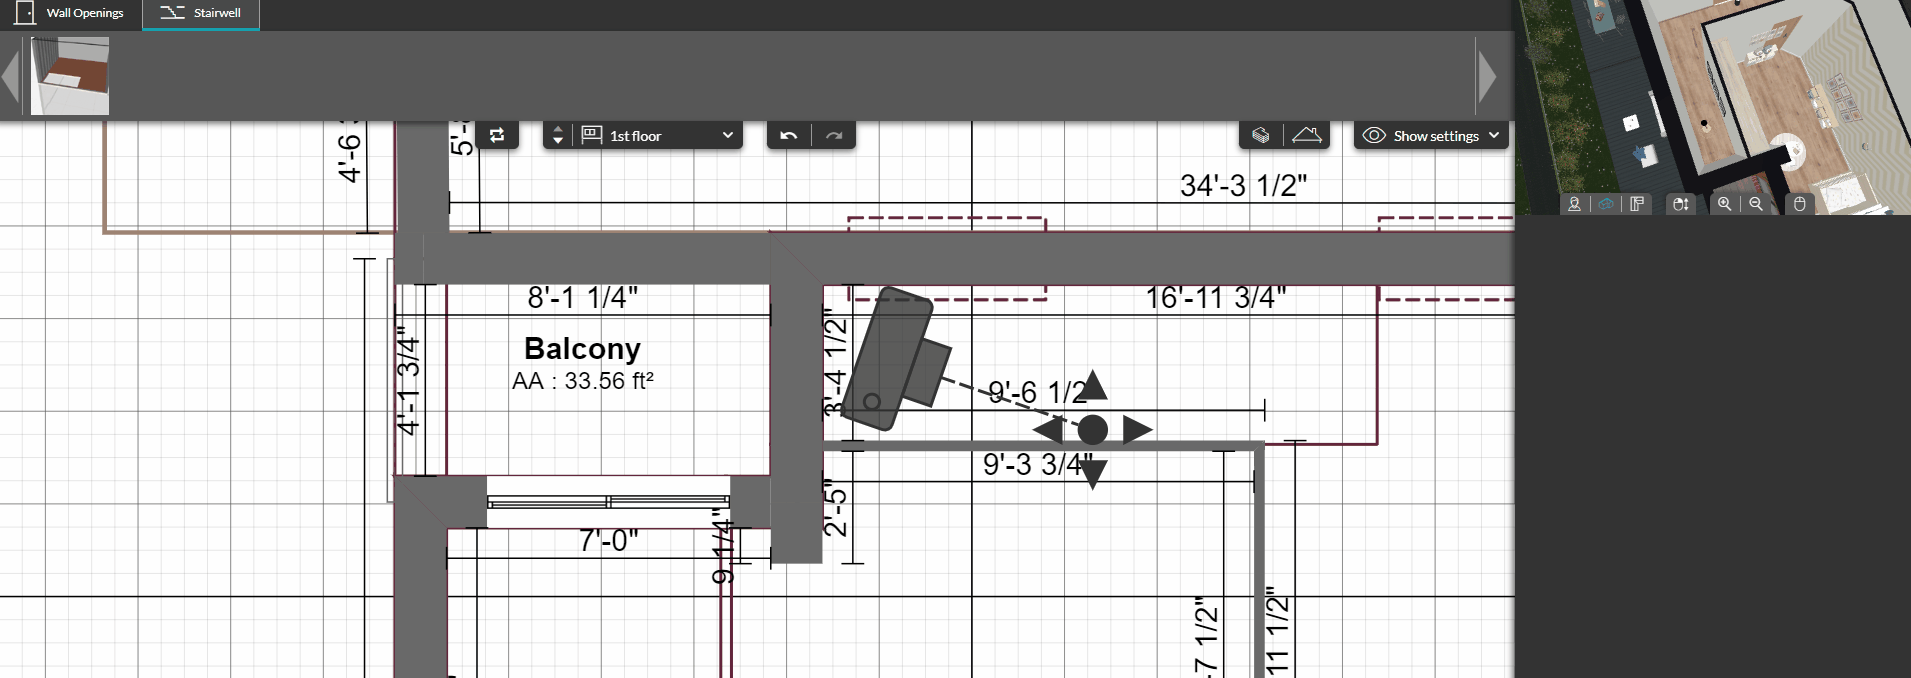Screen dimensions: 1911x678
Task: Click the mouse scroll navigation icon
Action: tap(1681, 204)
